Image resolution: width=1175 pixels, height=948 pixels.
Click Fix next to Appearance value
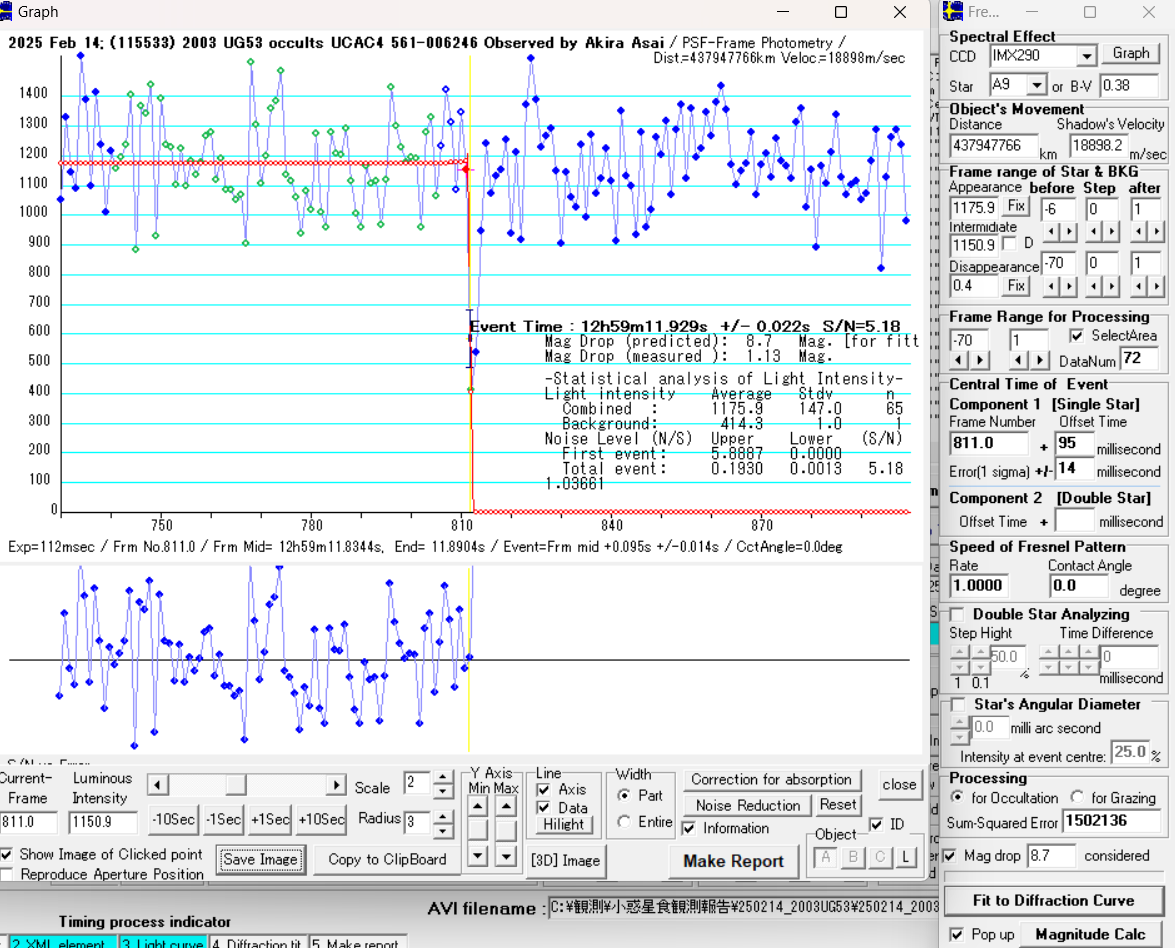(x=1016, y=206)
